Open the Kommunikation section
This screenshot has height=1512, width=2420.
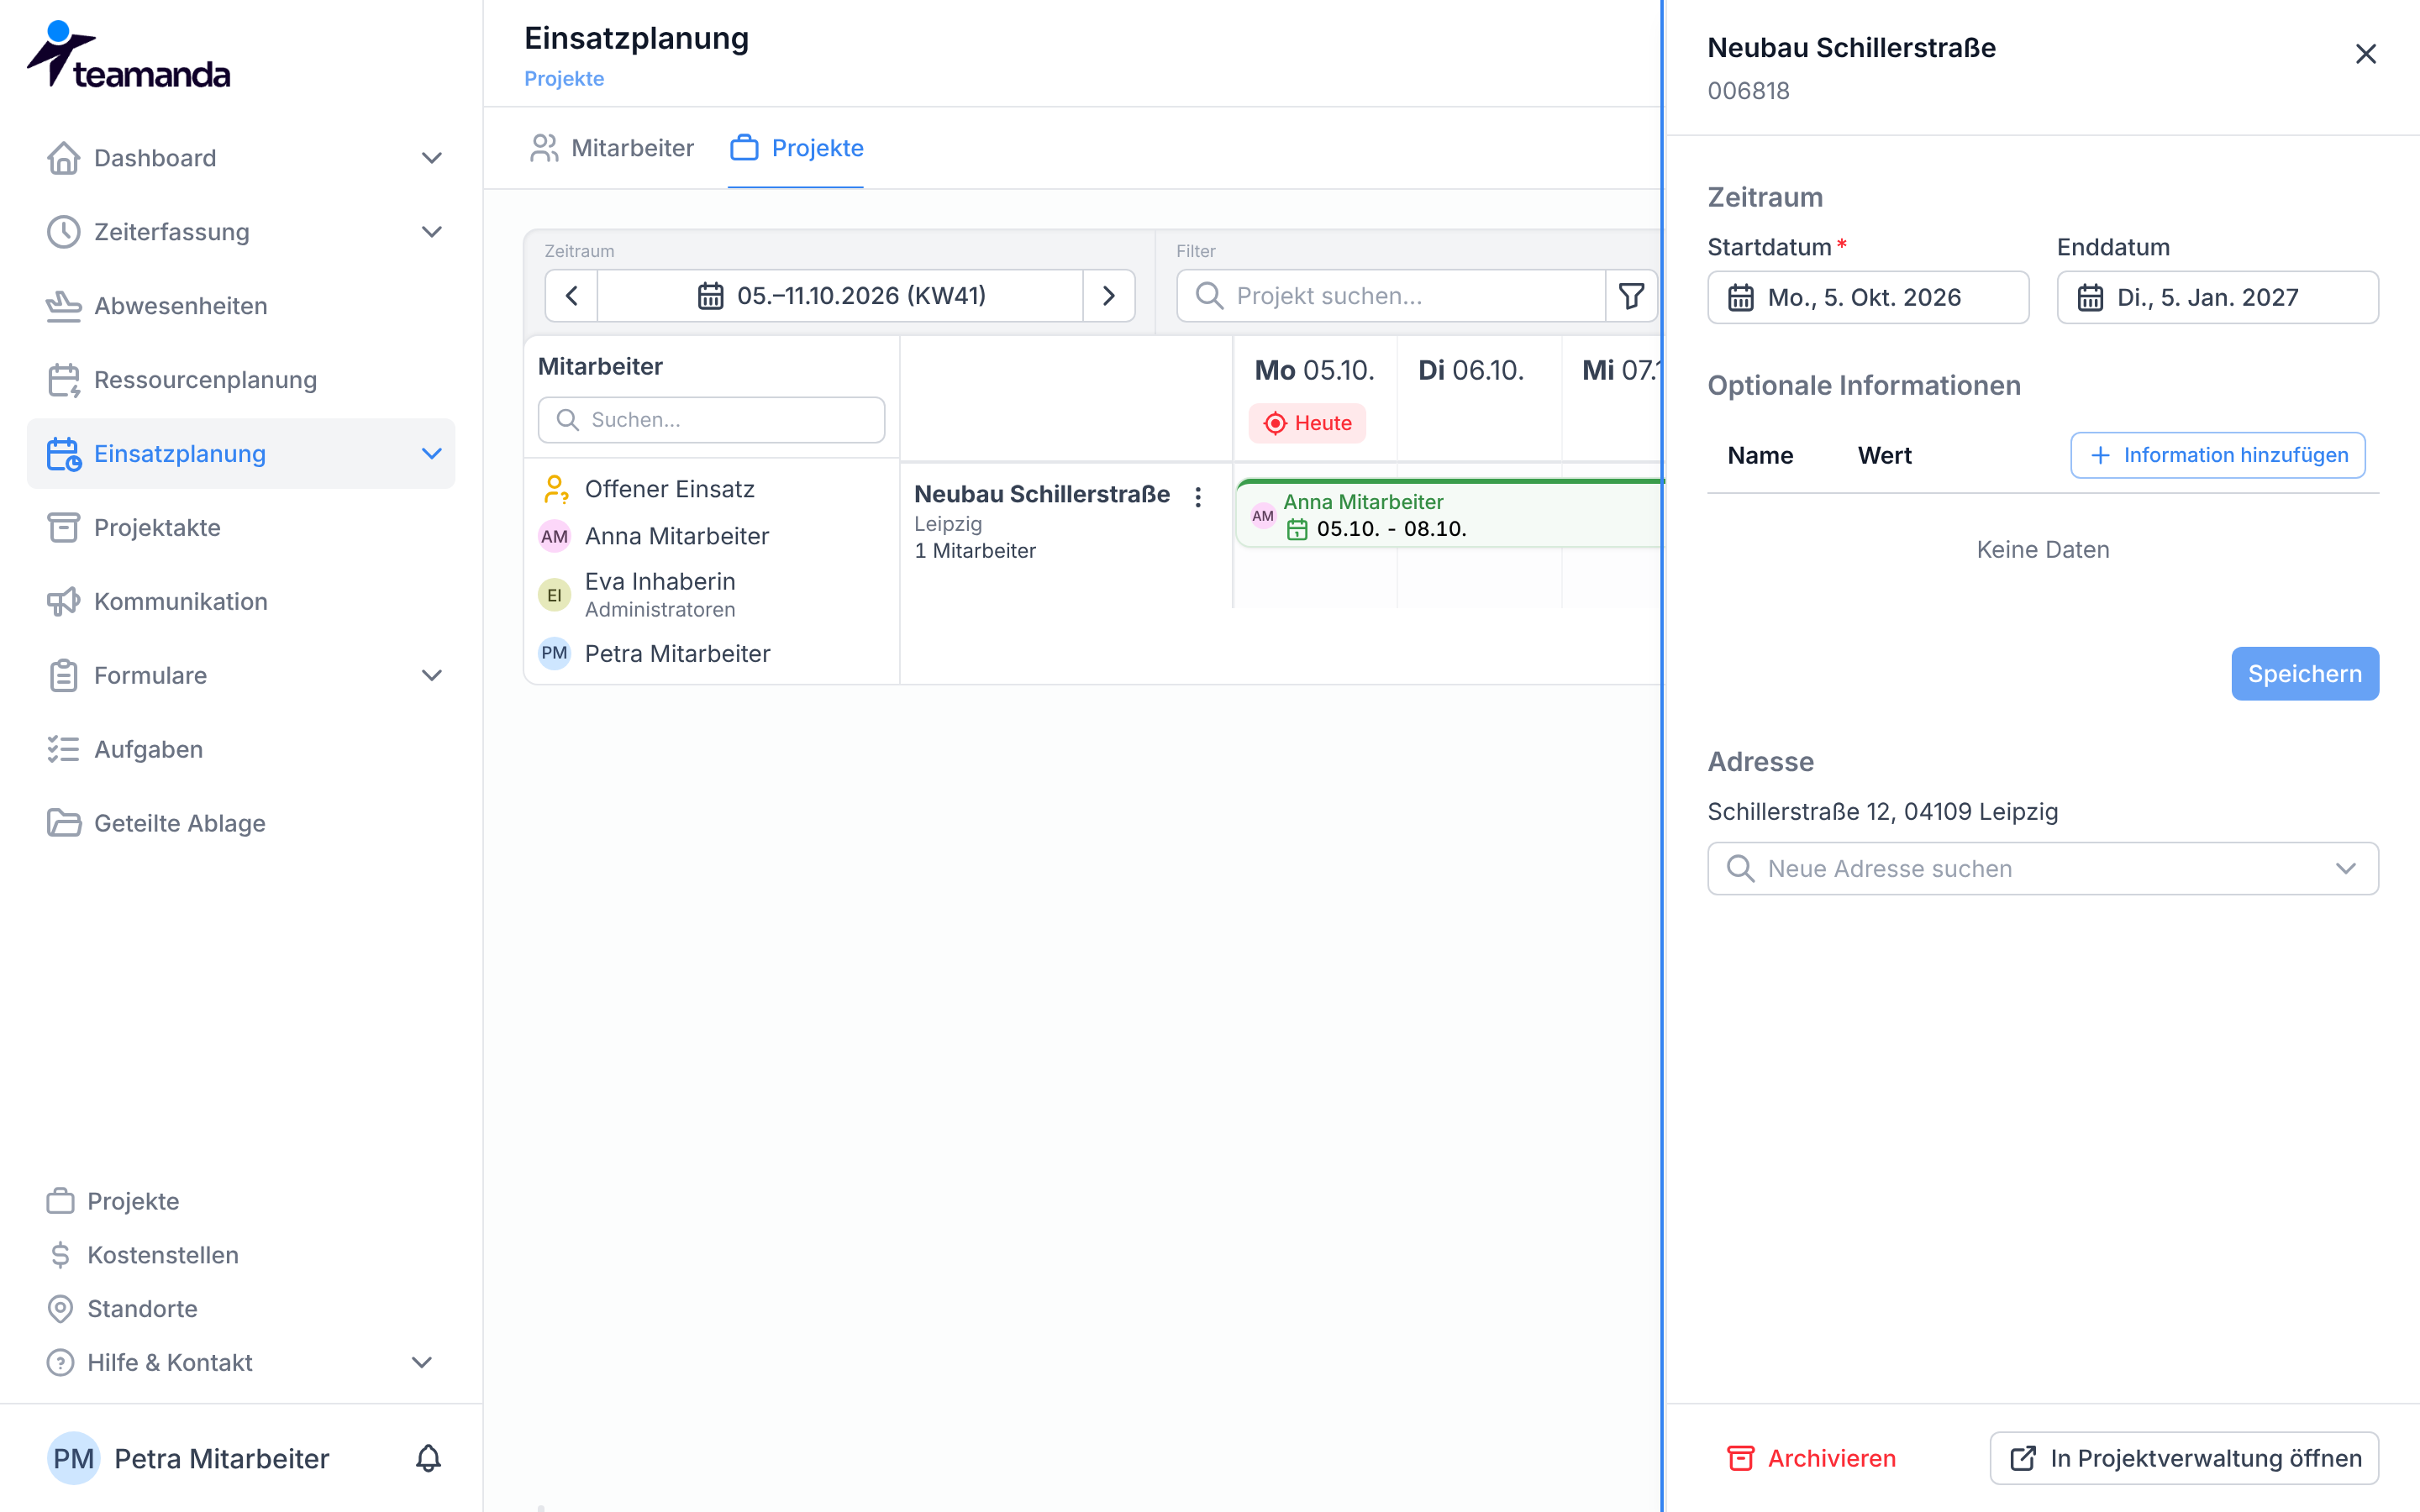click(240, 601)
